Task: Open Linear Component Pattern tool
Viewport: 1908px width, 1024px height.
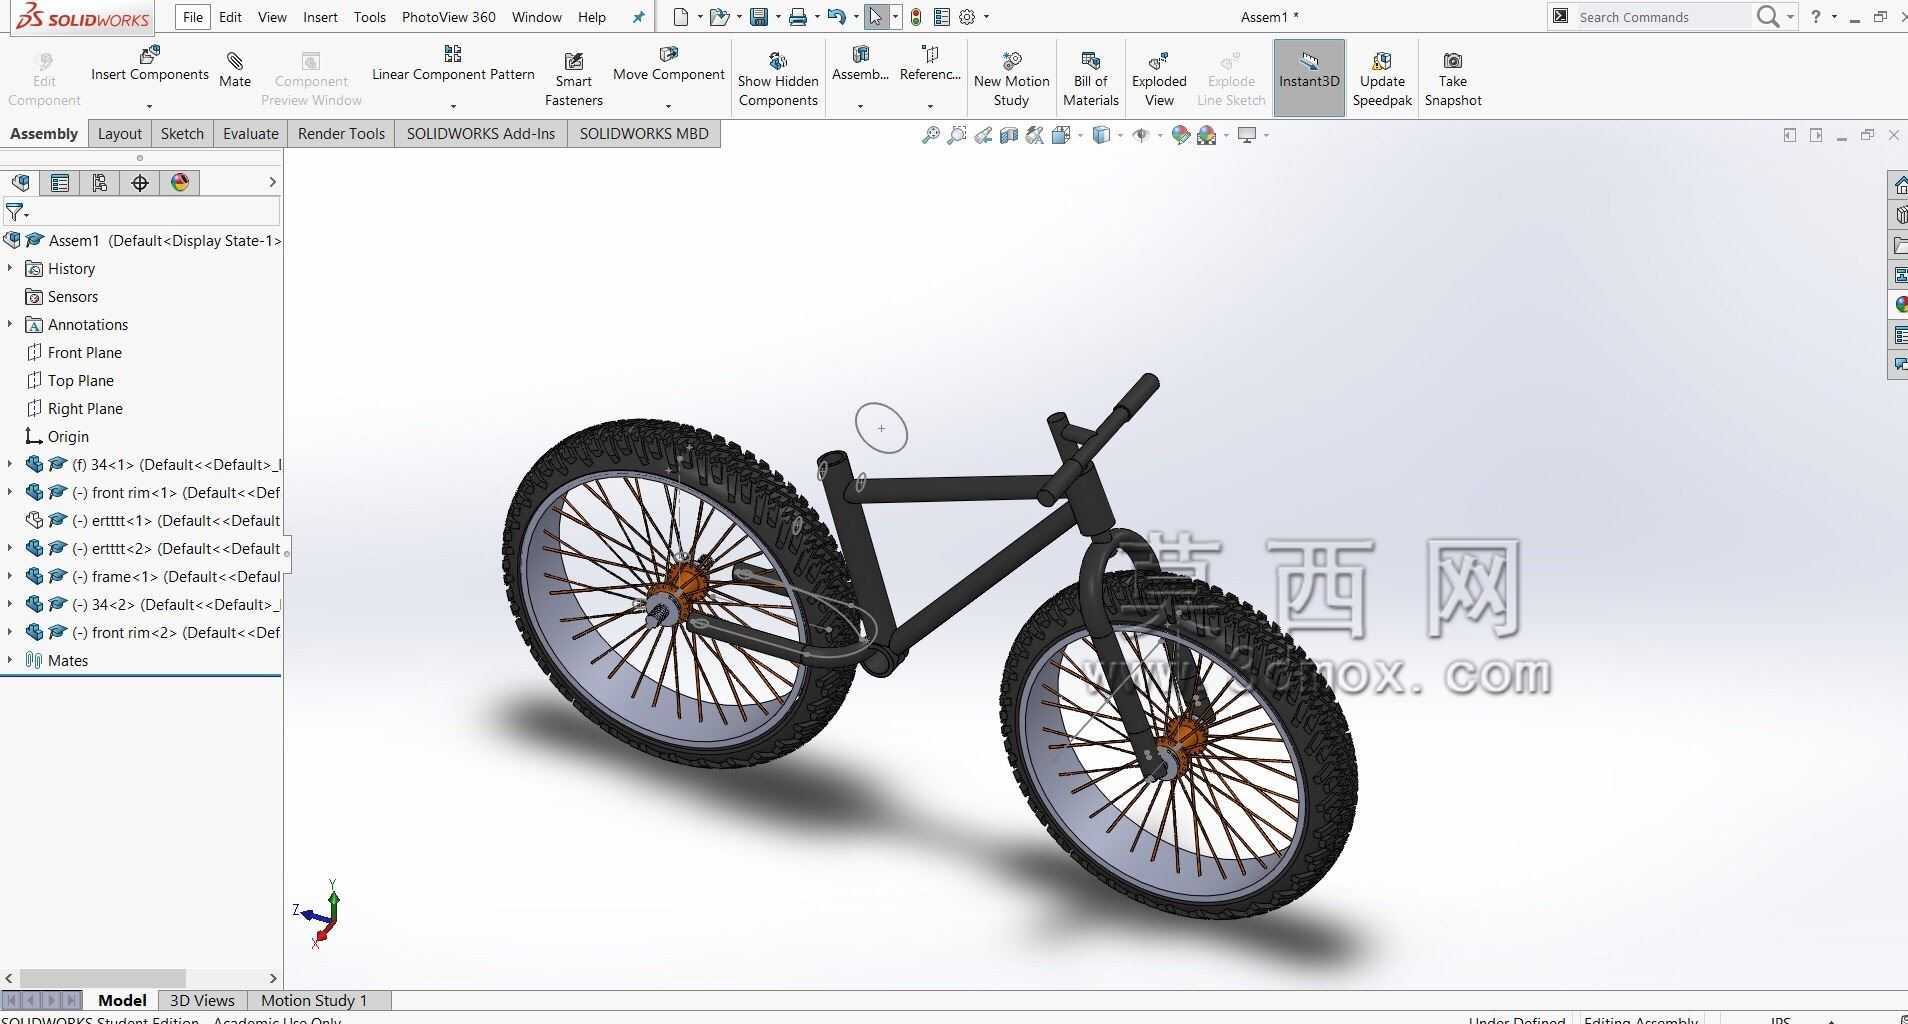Action: coord(453,64)
